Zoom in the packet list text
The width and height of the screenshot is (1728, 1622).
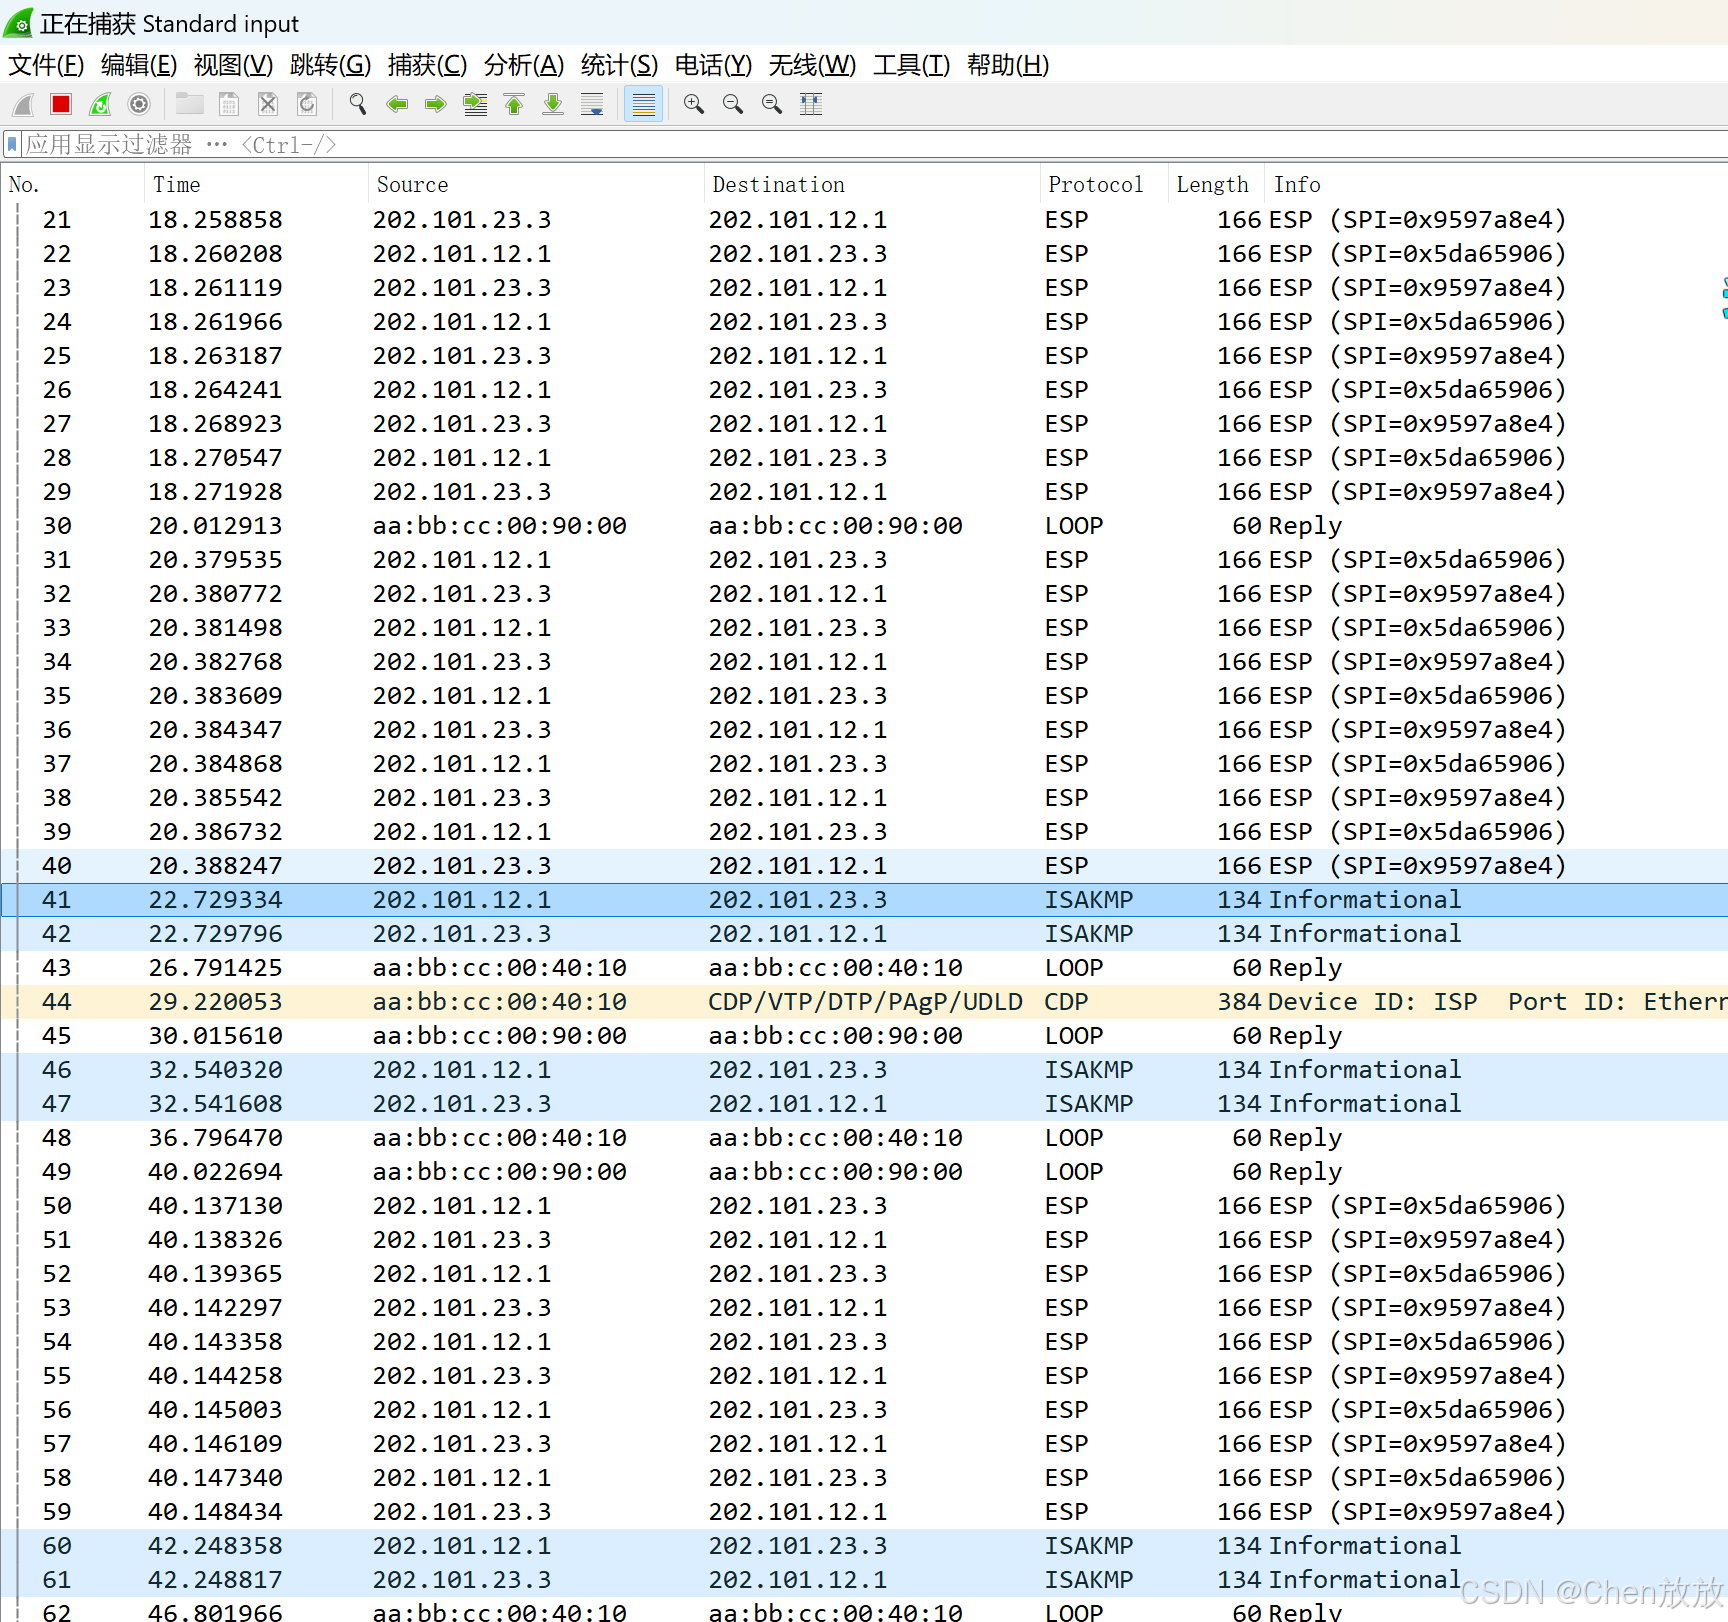(693, 104)
